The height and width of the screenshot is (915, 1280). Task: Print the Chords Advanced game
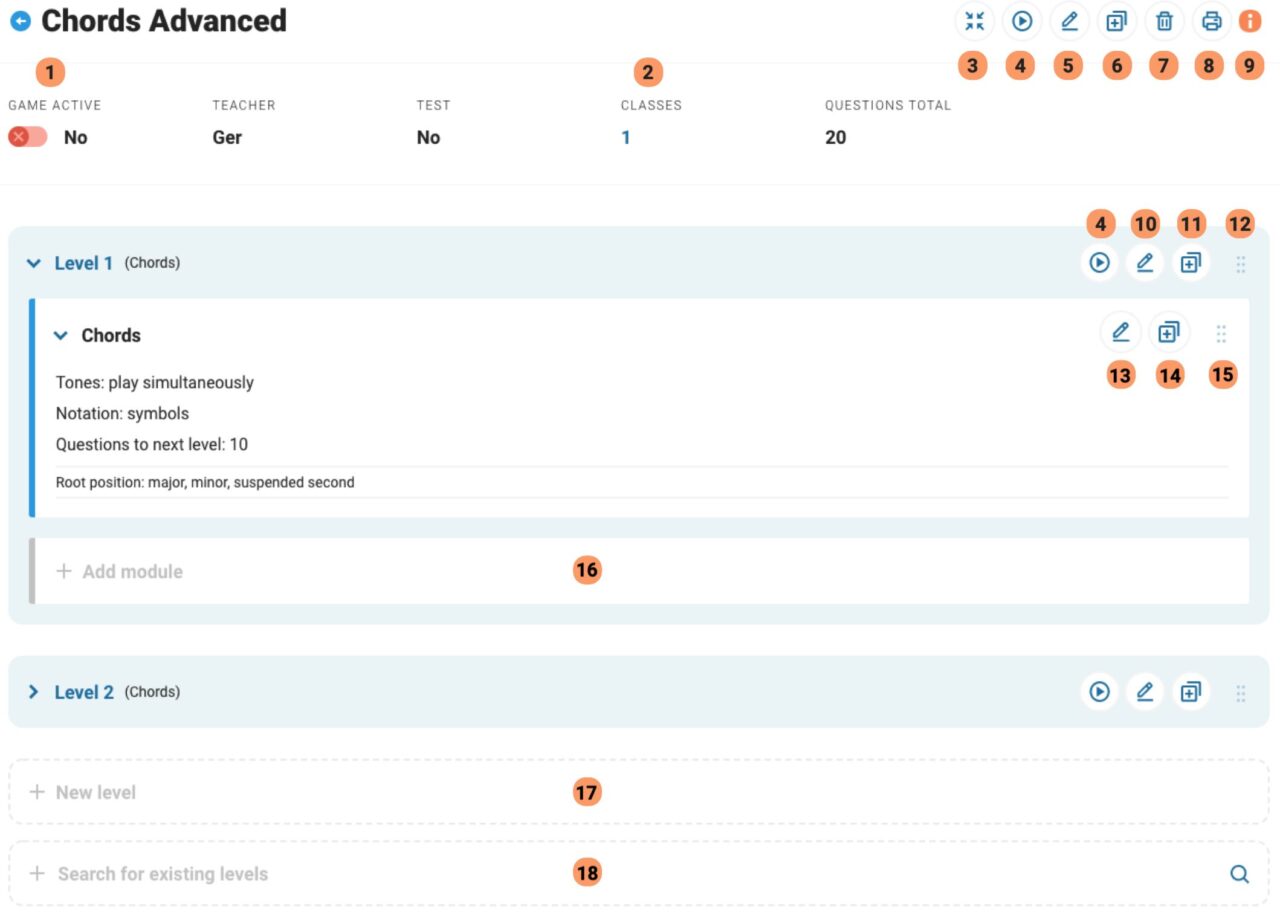pyautogui.click(x=1211, y=21)
